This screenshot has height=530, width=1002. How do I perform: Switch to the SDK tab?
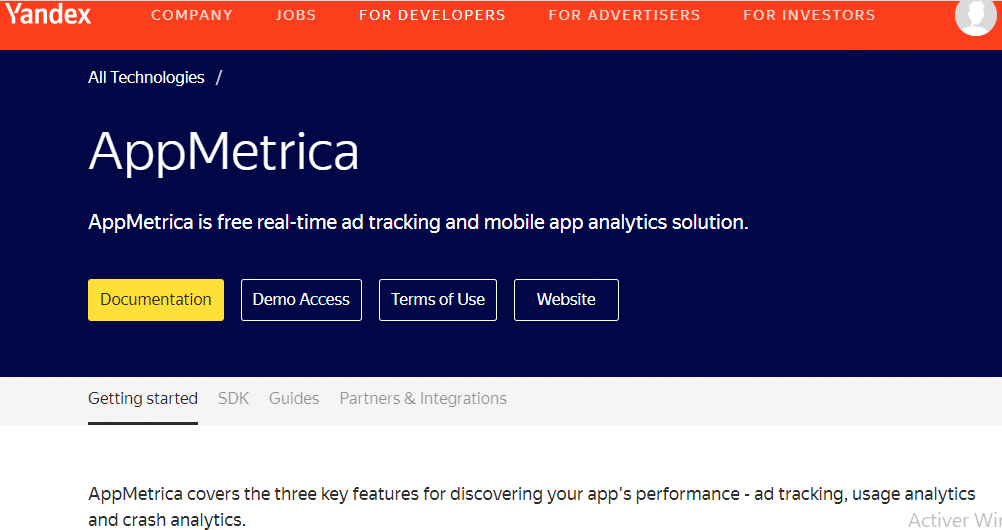[x=233, y=399]
